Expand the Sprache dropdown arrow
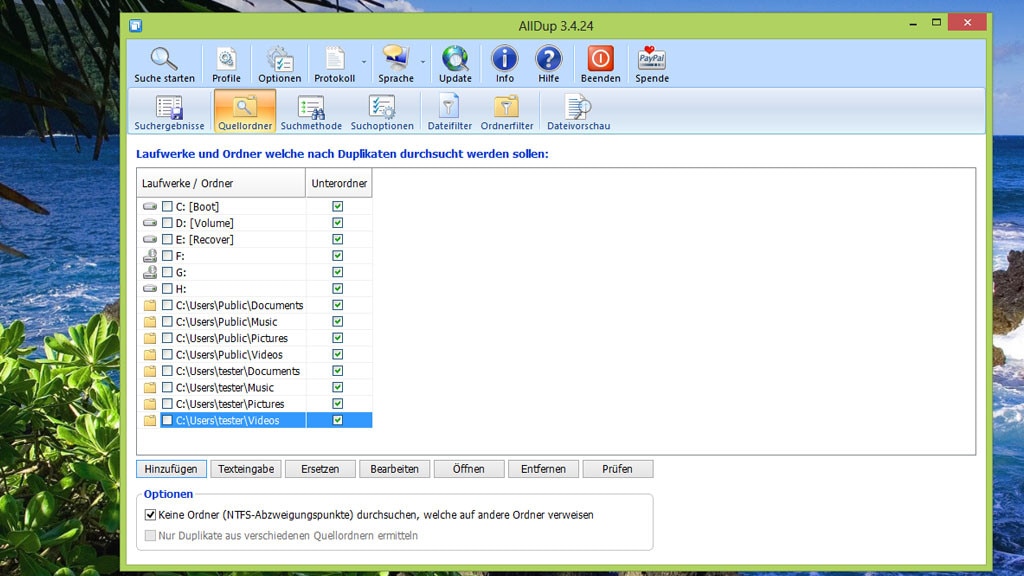 (x=423, y=62)
